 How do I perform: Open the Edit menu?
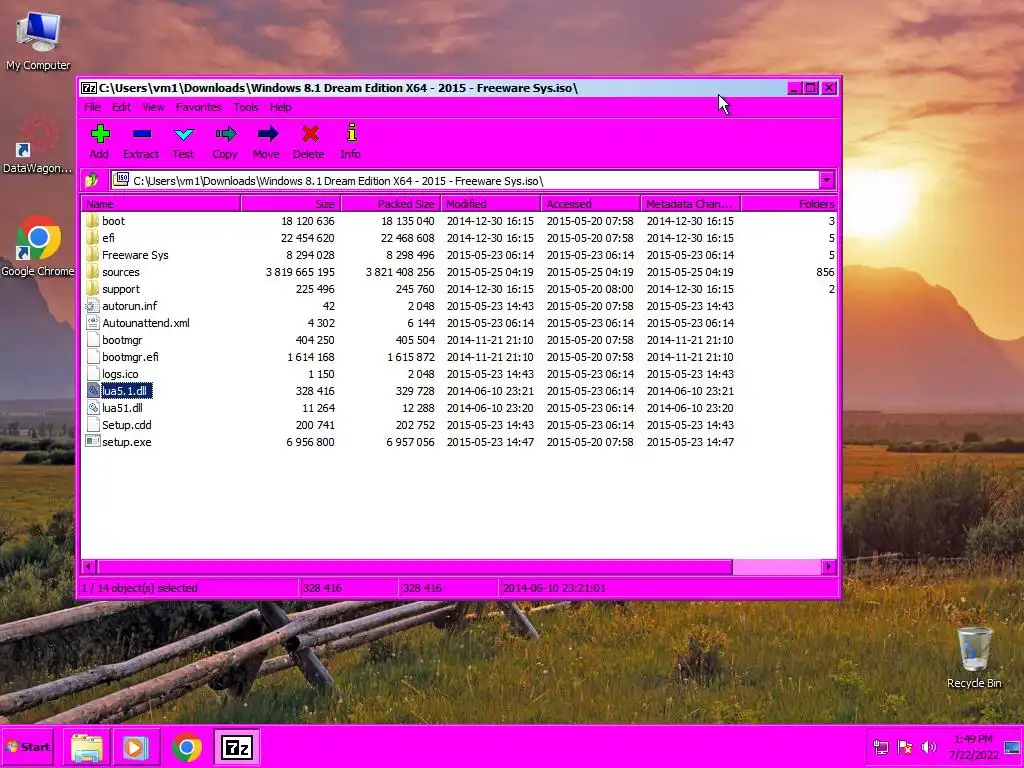click(121, 107)
